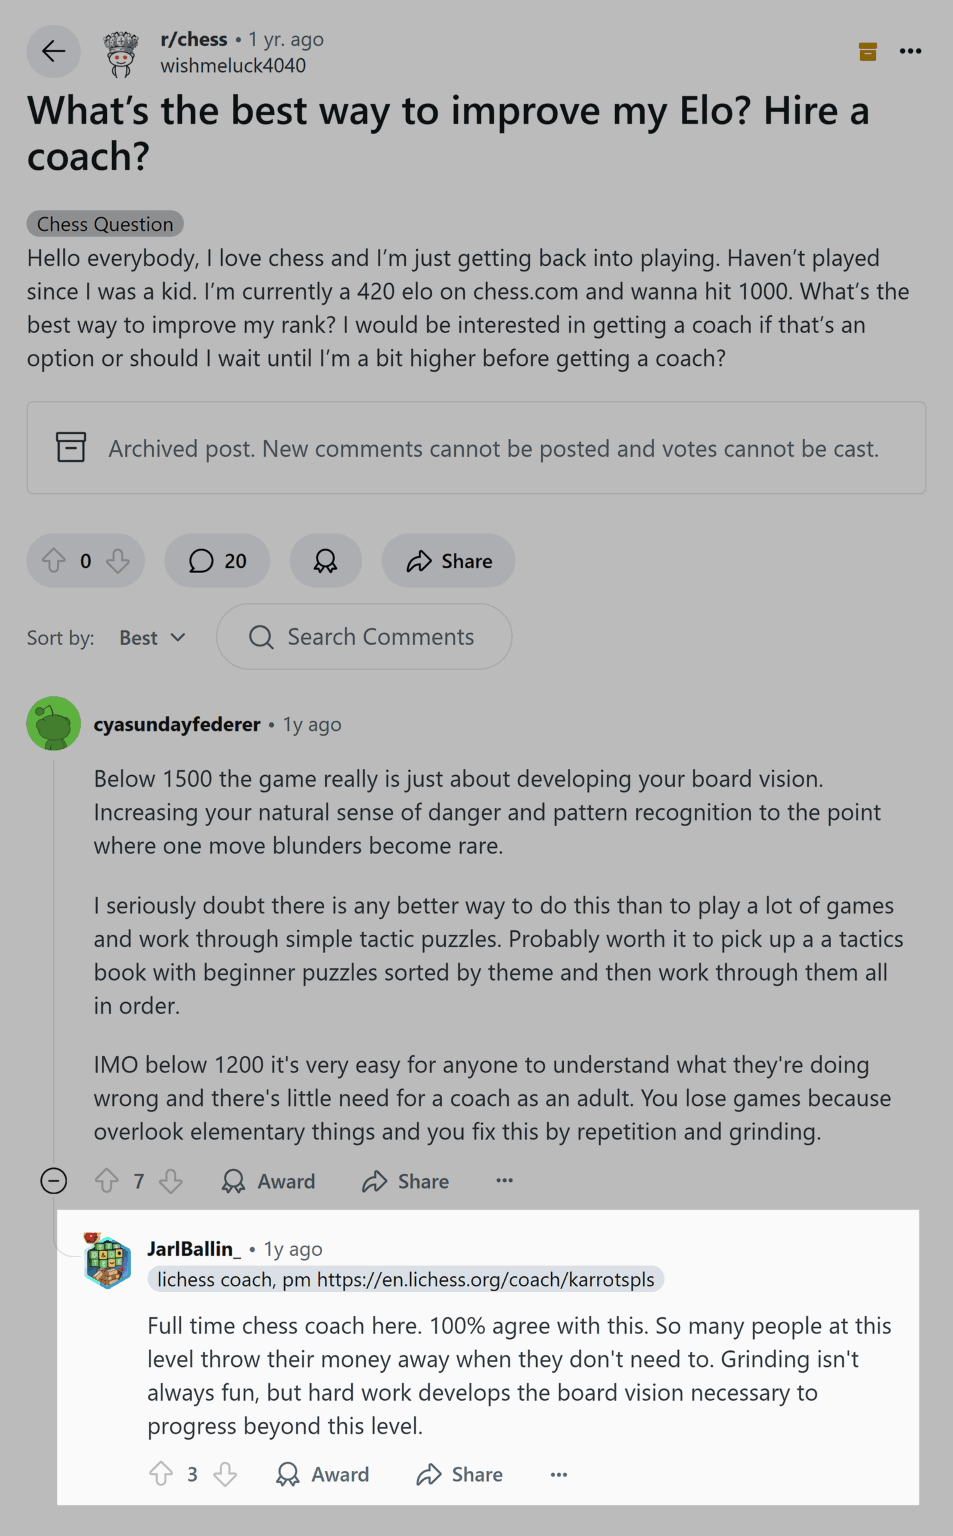Click the back arrow to leave the post

tap(53, 51)
